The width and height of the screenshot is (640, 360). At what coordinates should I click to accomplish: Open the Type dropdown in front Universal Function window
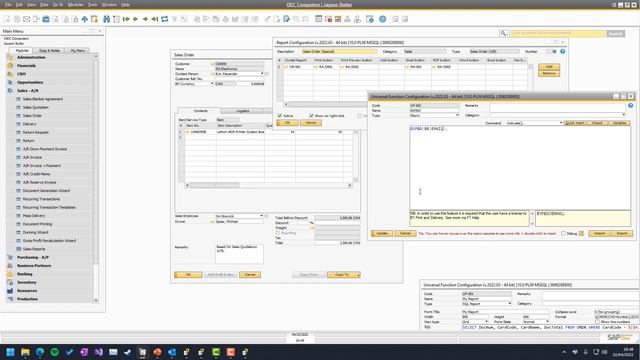tap(457, 116)
